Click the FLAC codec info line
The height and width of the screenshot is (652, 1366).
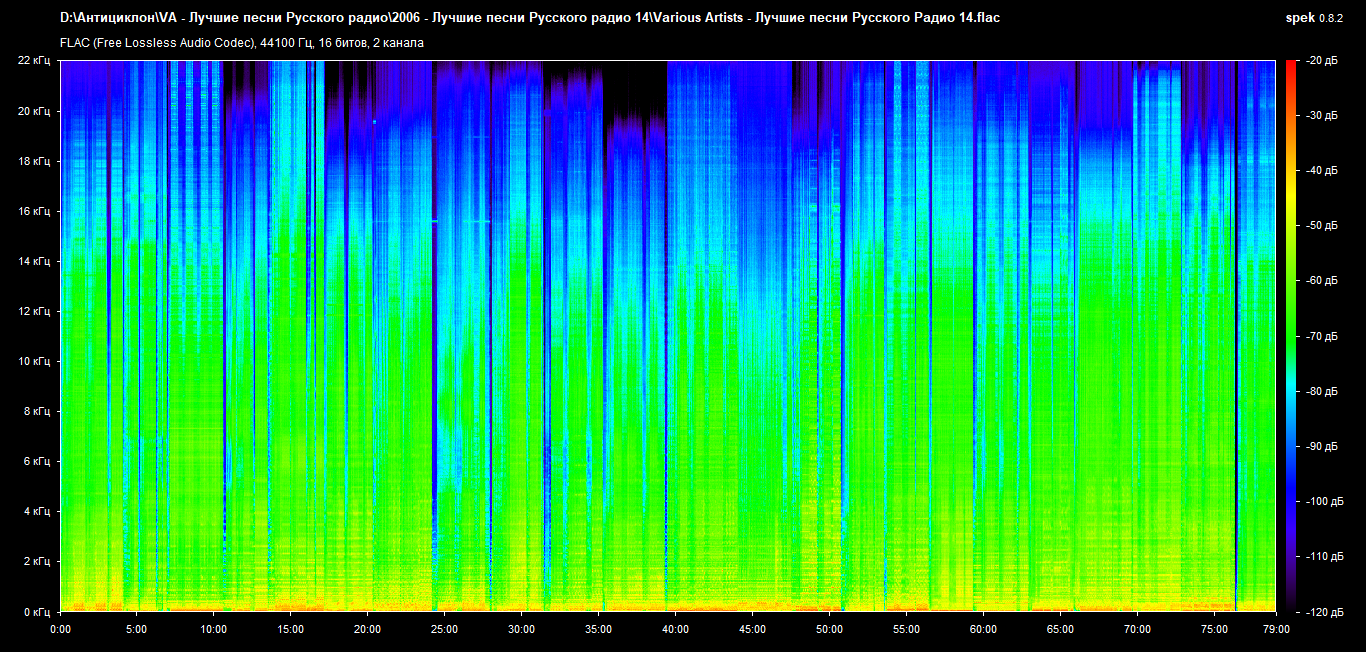(x=242, y=43)
